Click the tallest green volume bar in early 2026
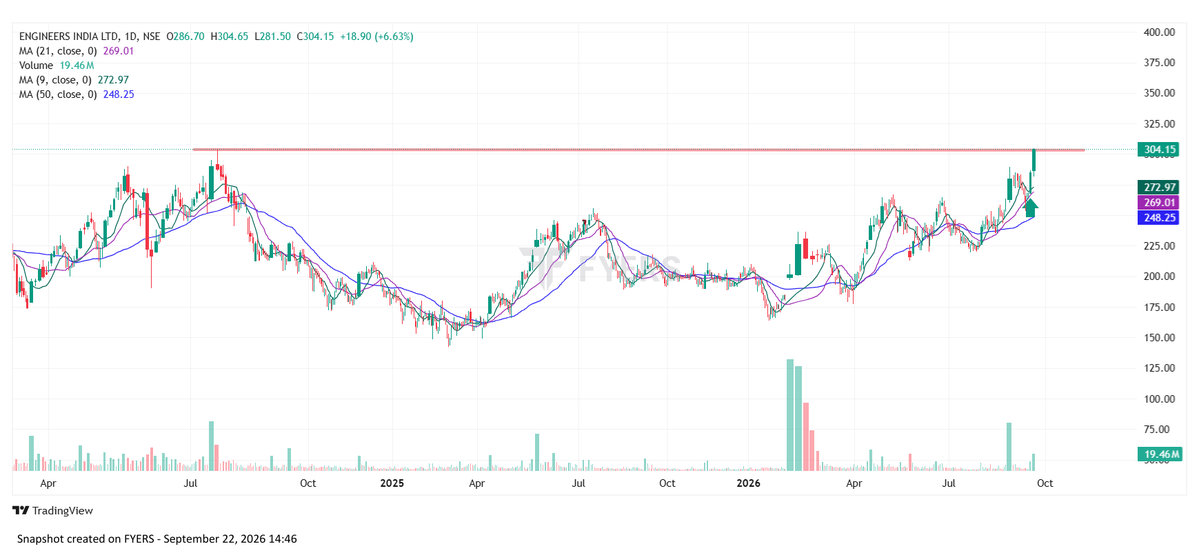 790,414
